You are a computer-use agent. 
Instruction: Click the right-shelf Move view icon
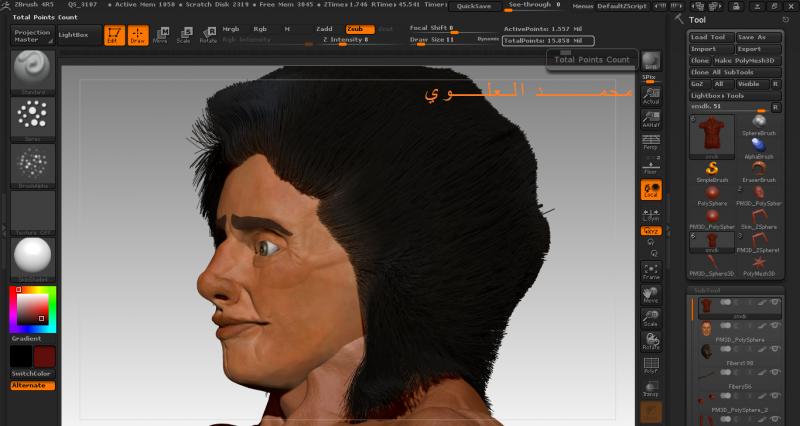coord(651,295)
